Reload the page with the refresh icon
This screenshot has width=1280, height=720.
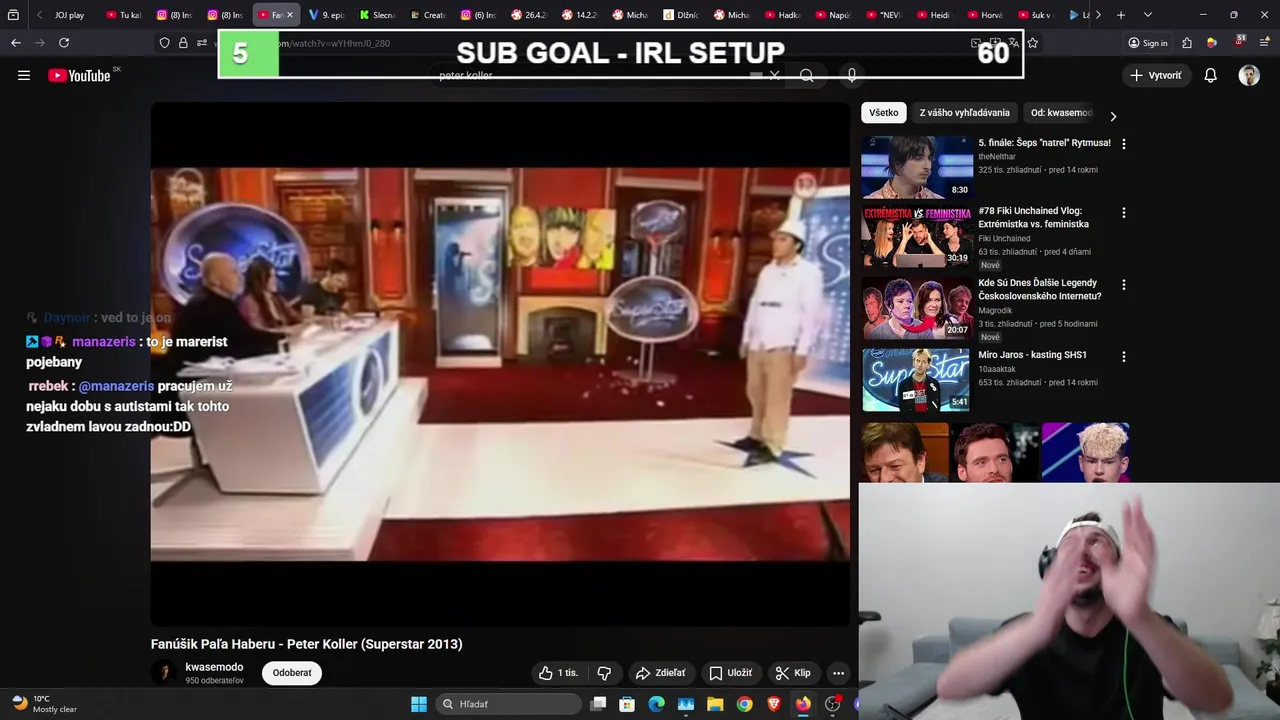64,43
